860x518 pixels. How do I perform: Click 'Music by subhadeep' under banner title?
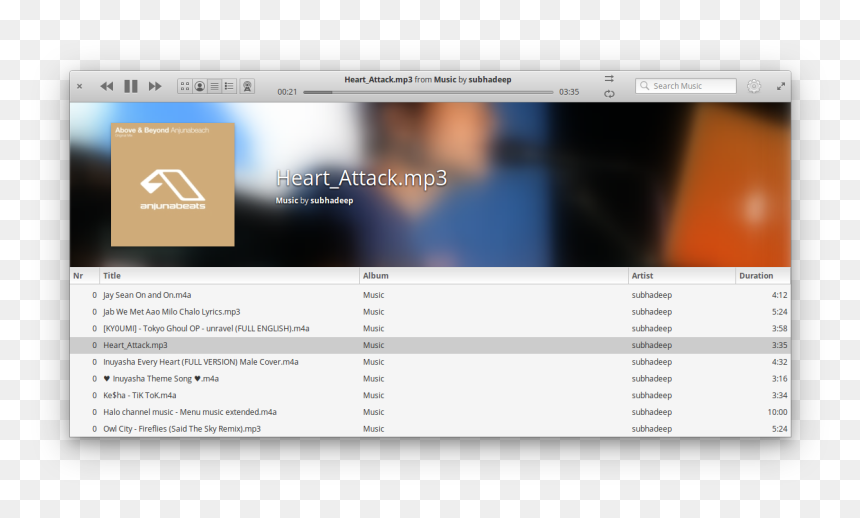point(314,200)
